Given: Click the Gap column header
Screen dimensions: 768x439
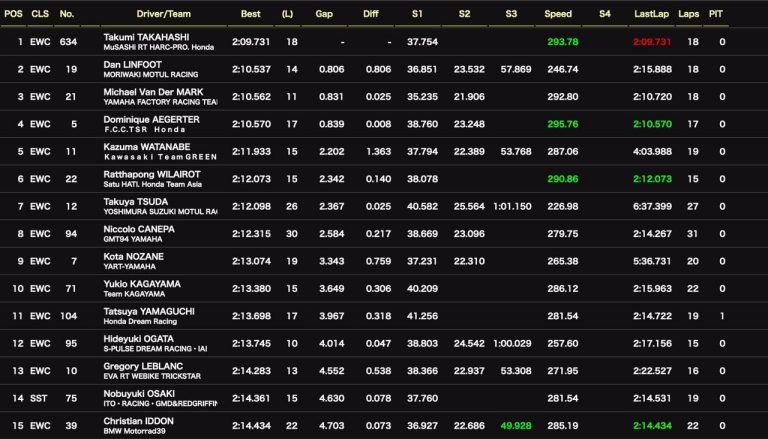Looking at the screenshot, I should tap(324, 14).
